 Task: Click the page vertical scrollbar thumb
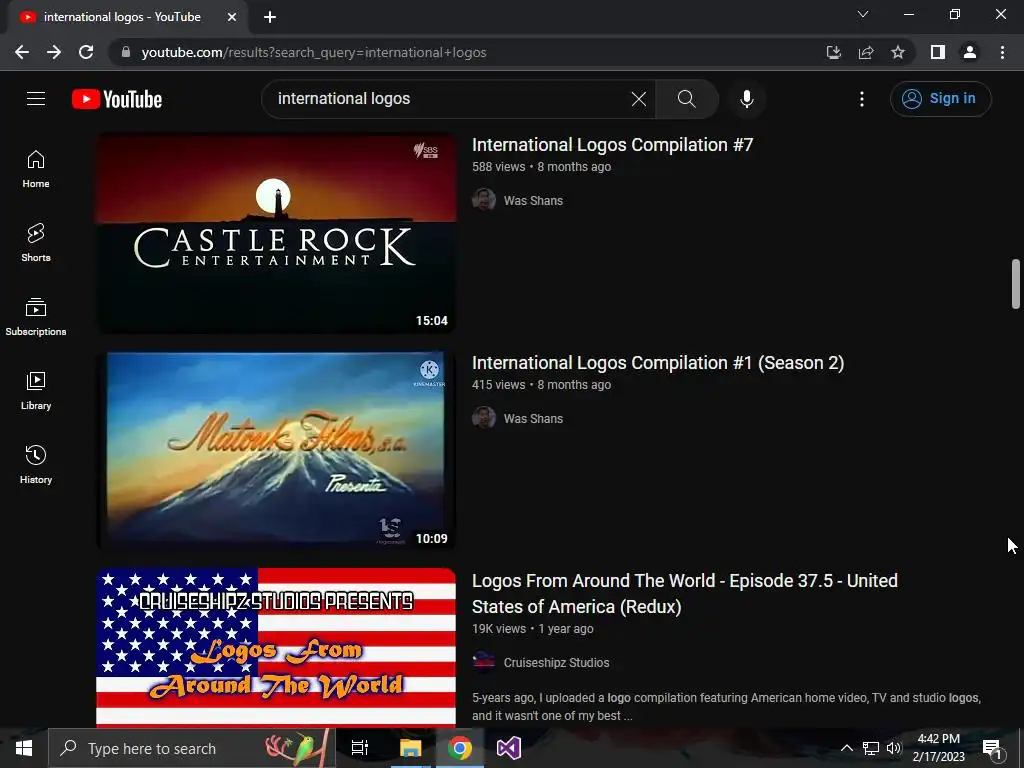pyautogui.click(x=1016, y=283)
